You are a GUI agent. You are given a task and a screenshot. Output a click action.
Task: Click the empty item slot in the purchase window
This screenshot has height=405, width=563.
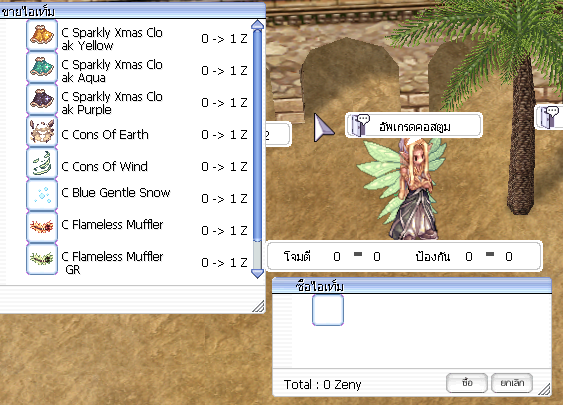click(x=328, y=310)
